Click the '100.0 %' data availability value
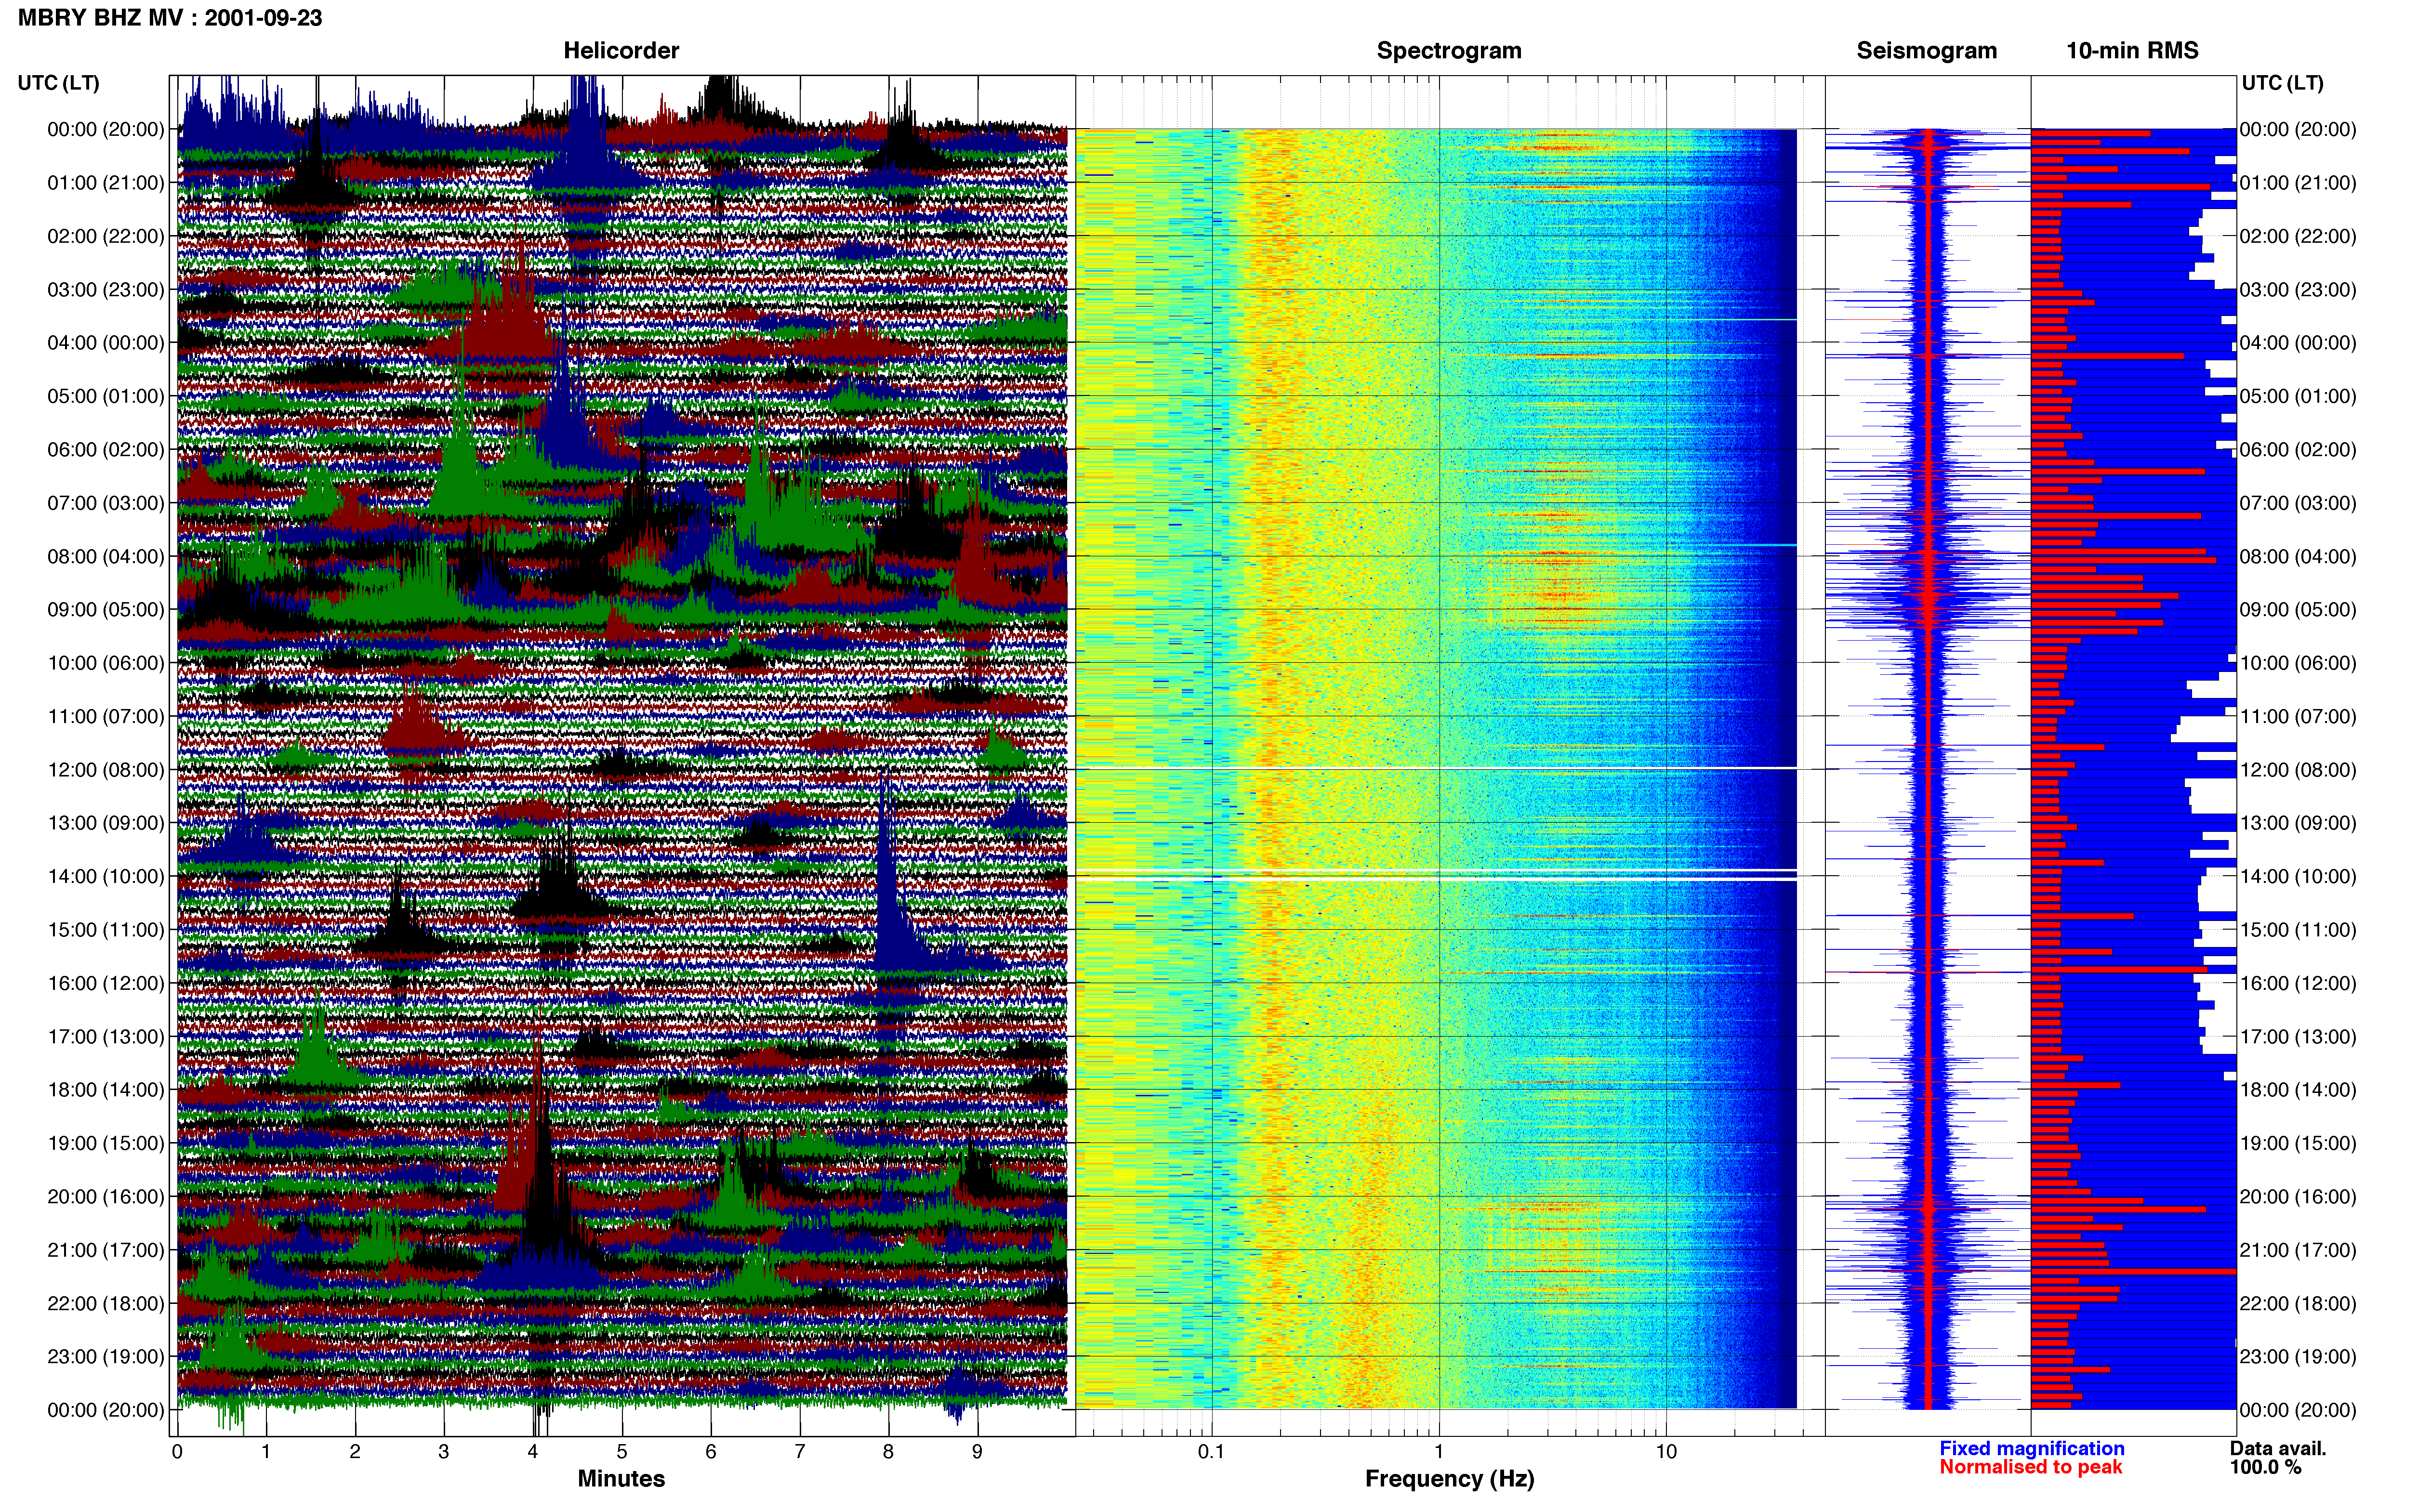2418x1512 pixels. coord(2266,1467)
